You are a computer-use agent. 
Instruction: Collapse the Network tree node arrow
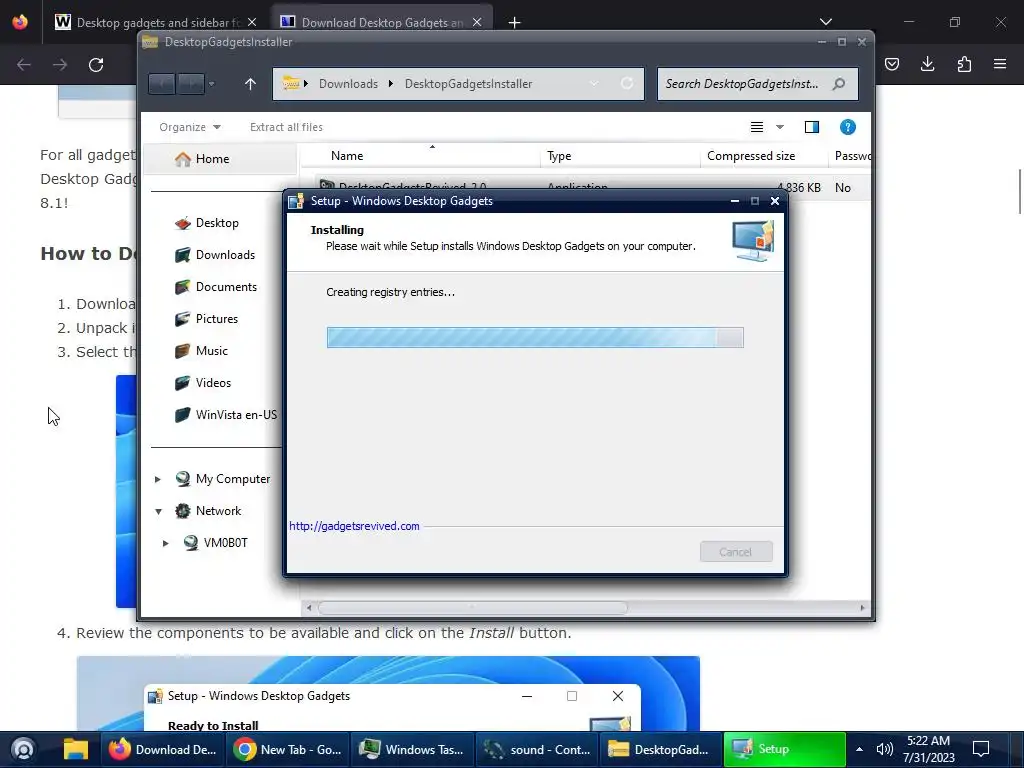(x=158, y=511)
